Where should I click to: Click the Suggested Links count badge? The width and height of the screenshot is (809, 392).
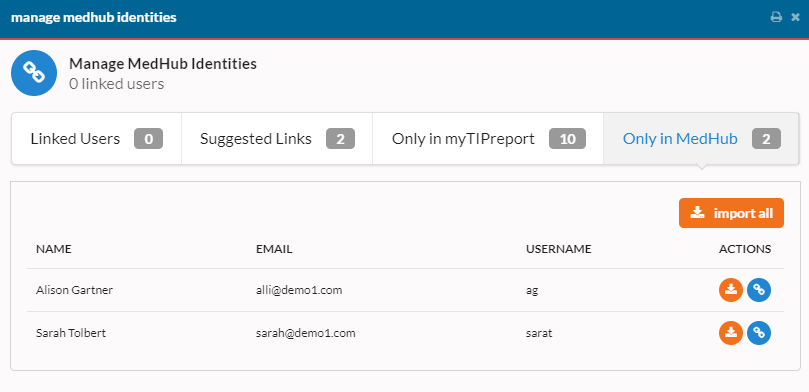(341, 139)
